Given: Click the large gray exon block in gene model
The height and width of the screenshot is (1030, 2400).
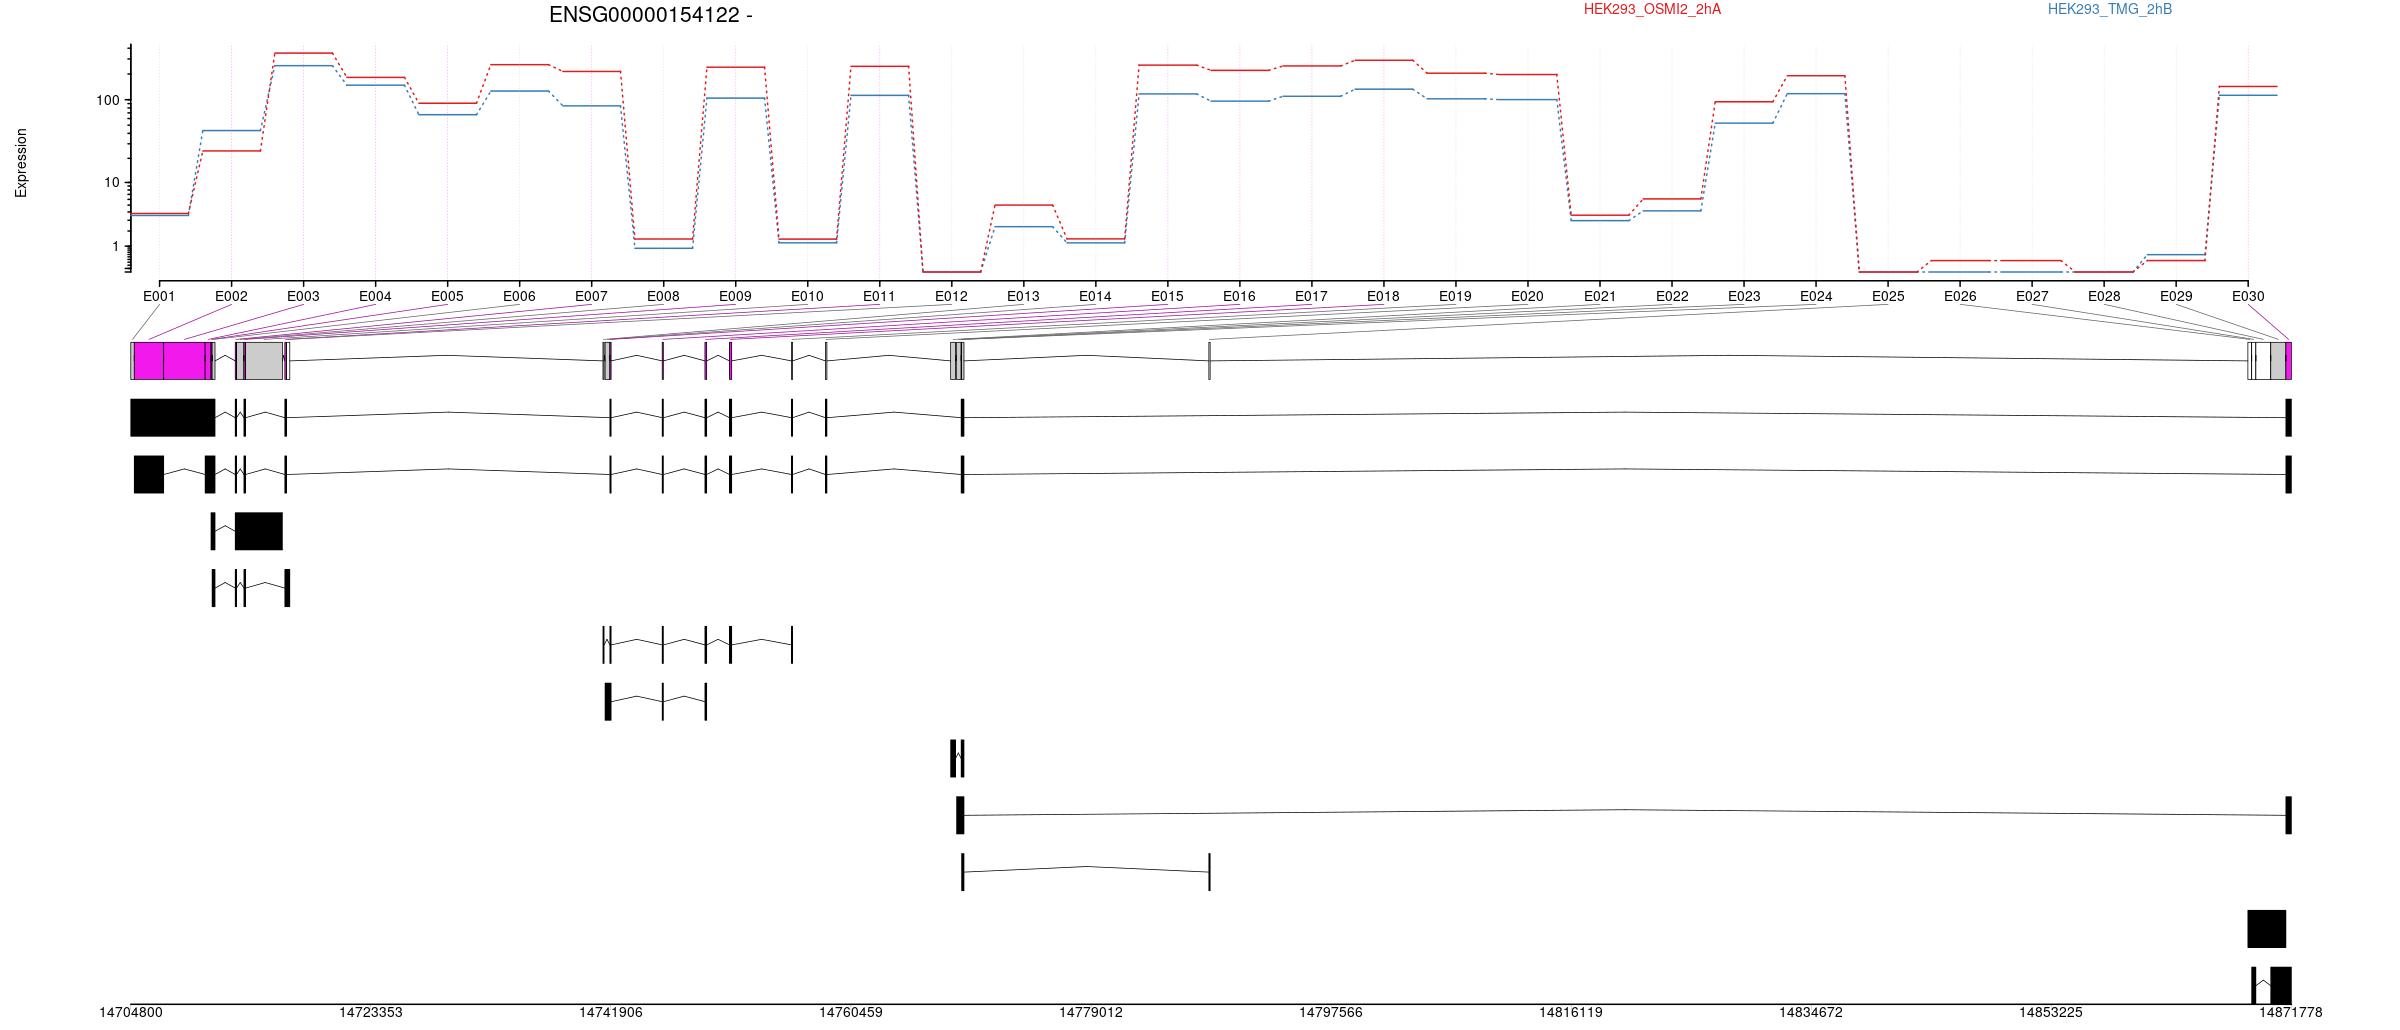Looking at the screenshot, I should pos(264,361).
